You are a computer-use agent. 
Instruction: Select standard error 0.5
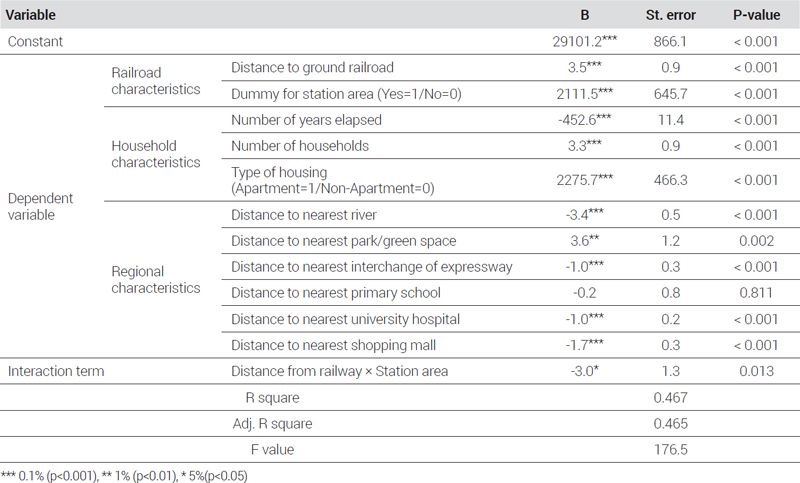click(x=670, y=215)
